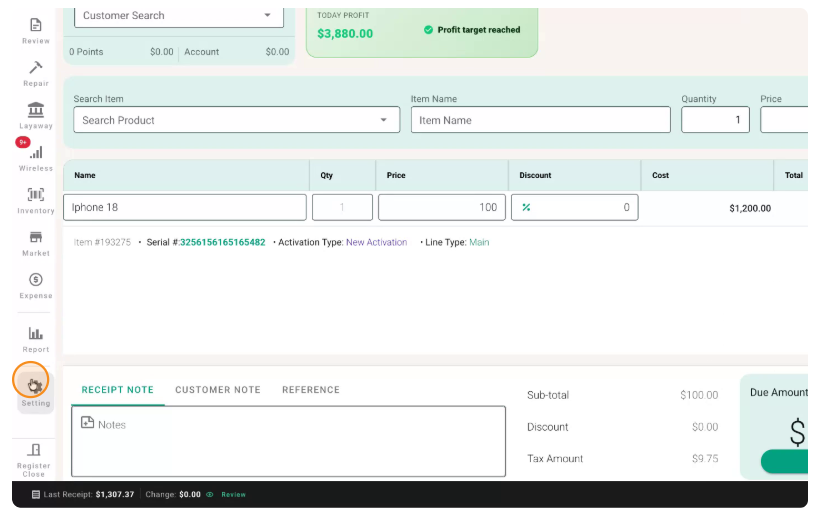Click the Review link in status bar
Viewport: 822px width, 516px height.
tap(233, 494)
